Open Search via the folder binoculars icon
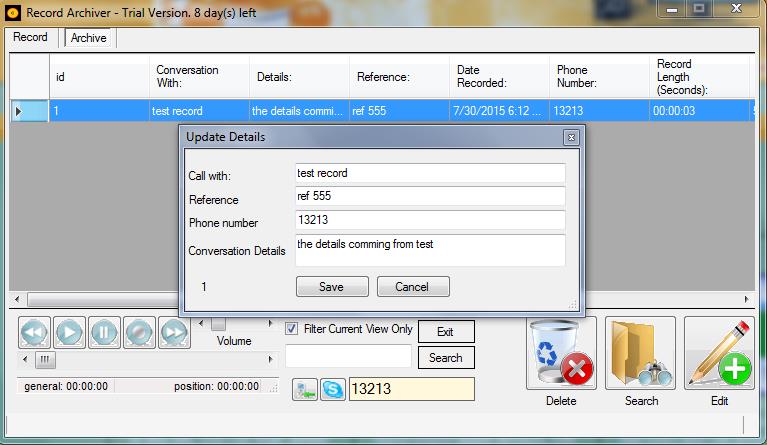 click(640, 353)
